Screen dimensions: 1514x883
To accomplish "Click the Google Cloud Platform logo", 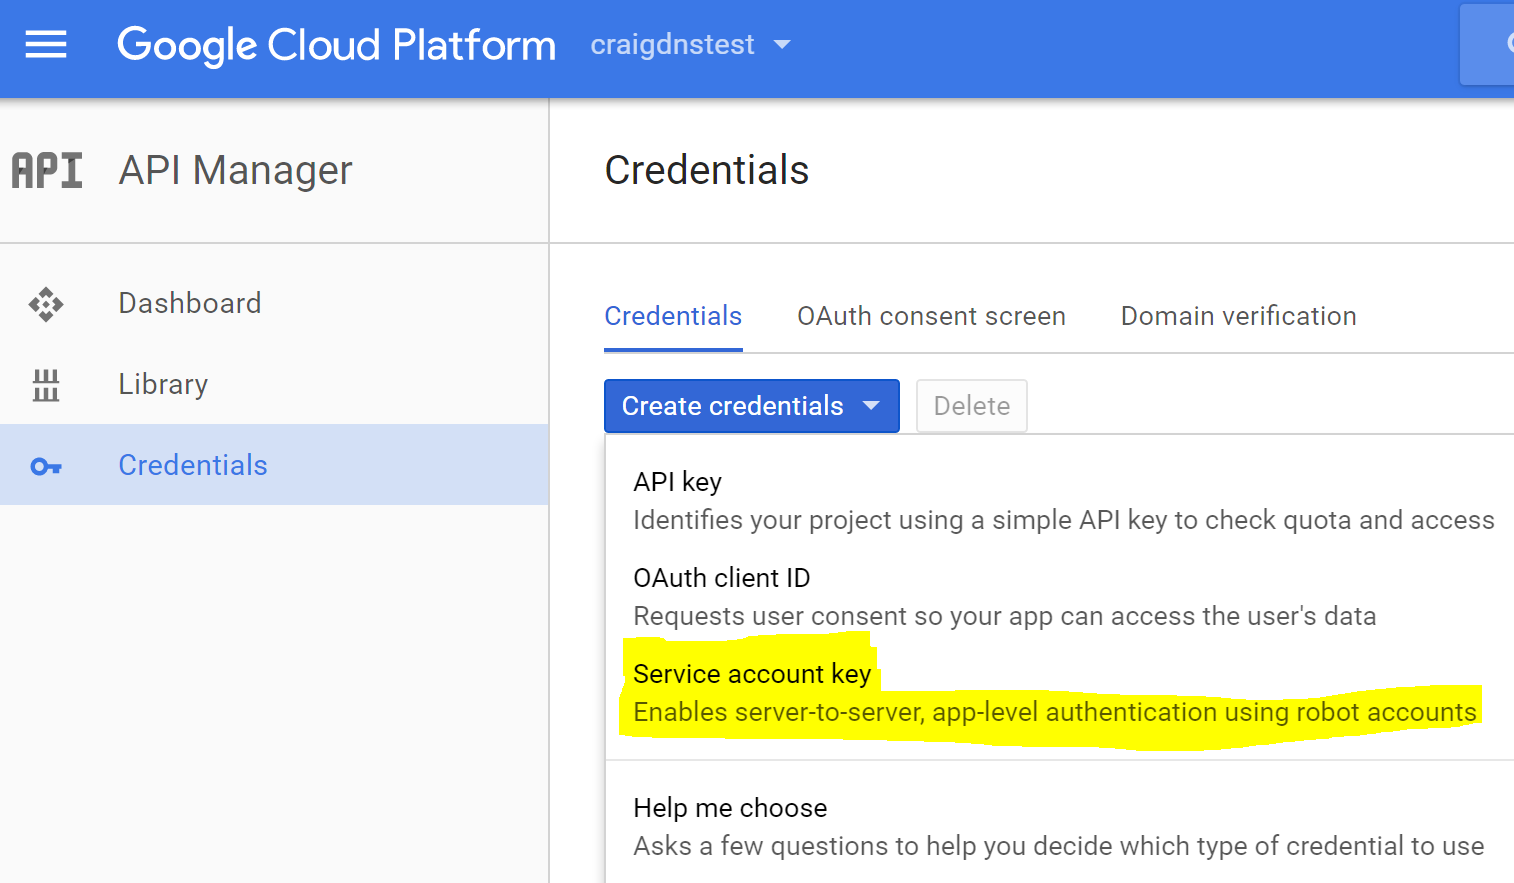I will 336,44.
